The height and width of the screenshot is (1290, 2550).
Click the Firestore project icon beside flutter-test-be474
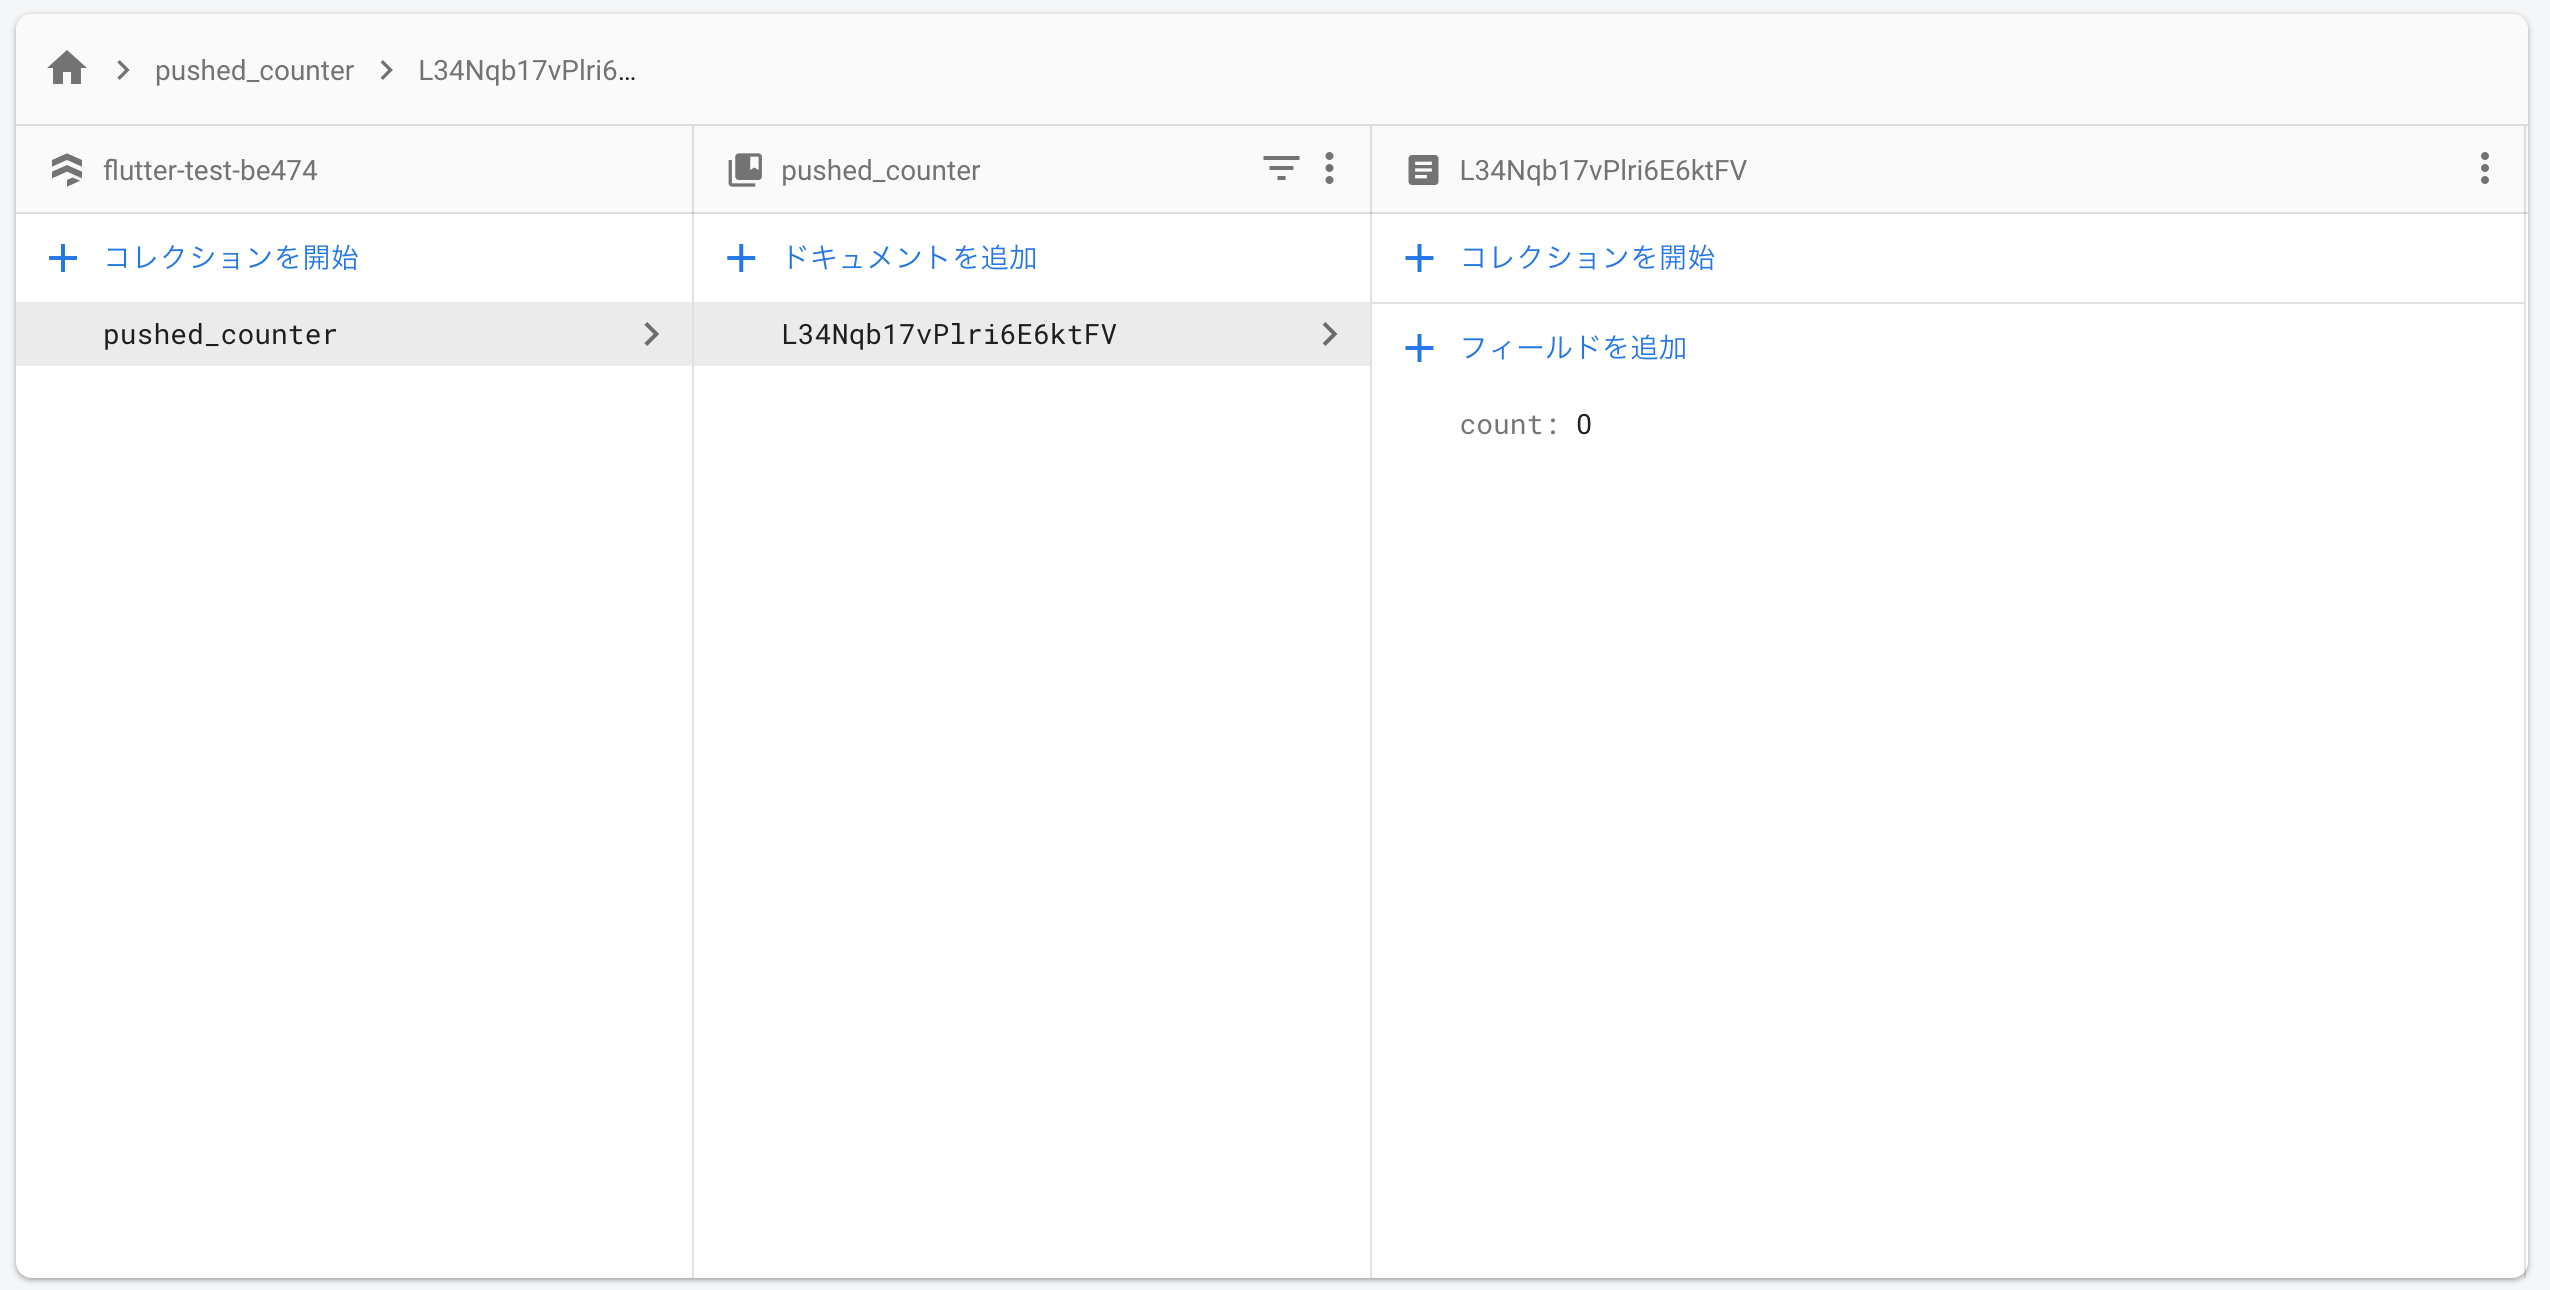coord(67,170)
